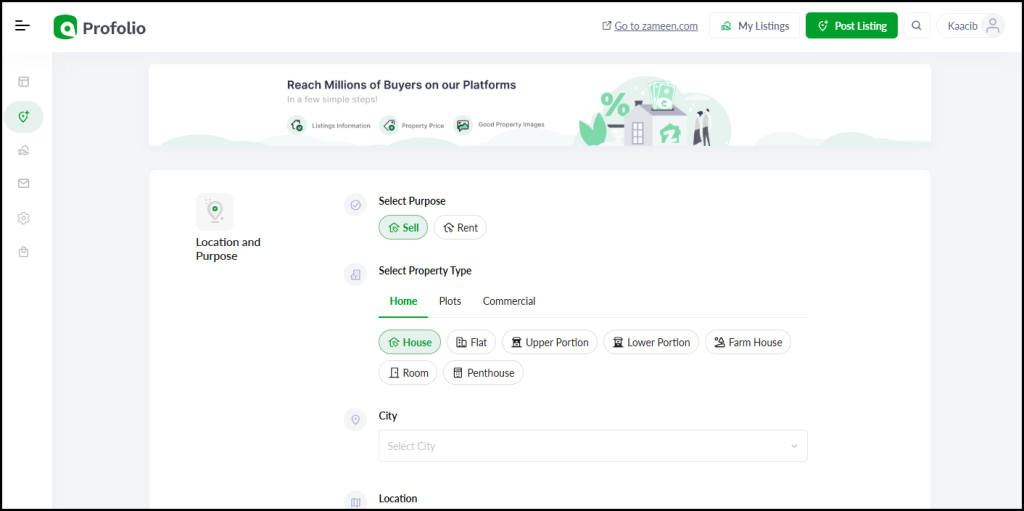Screen dimensions: 1024x511
Task: Open the Kaacib user profile menu
Action: click(x=970, y=25)
